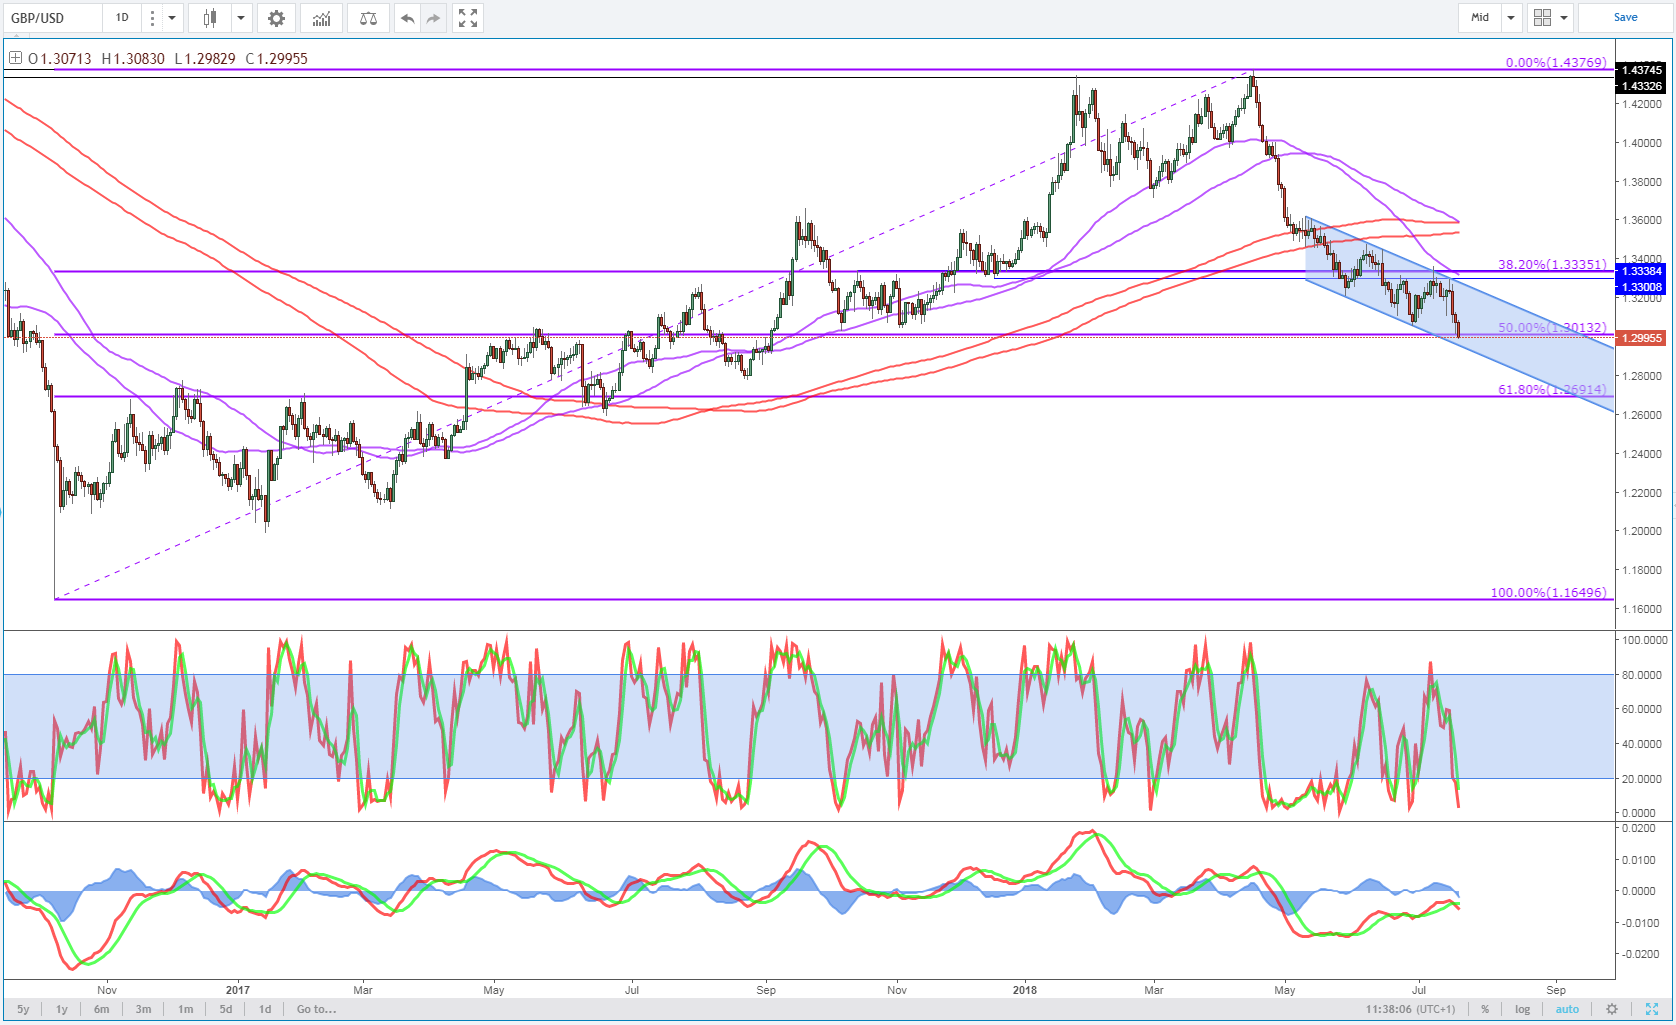Click the 1.33384 price label
The height and width of the screenshot is (1025, 1676).
[1642, 271]
